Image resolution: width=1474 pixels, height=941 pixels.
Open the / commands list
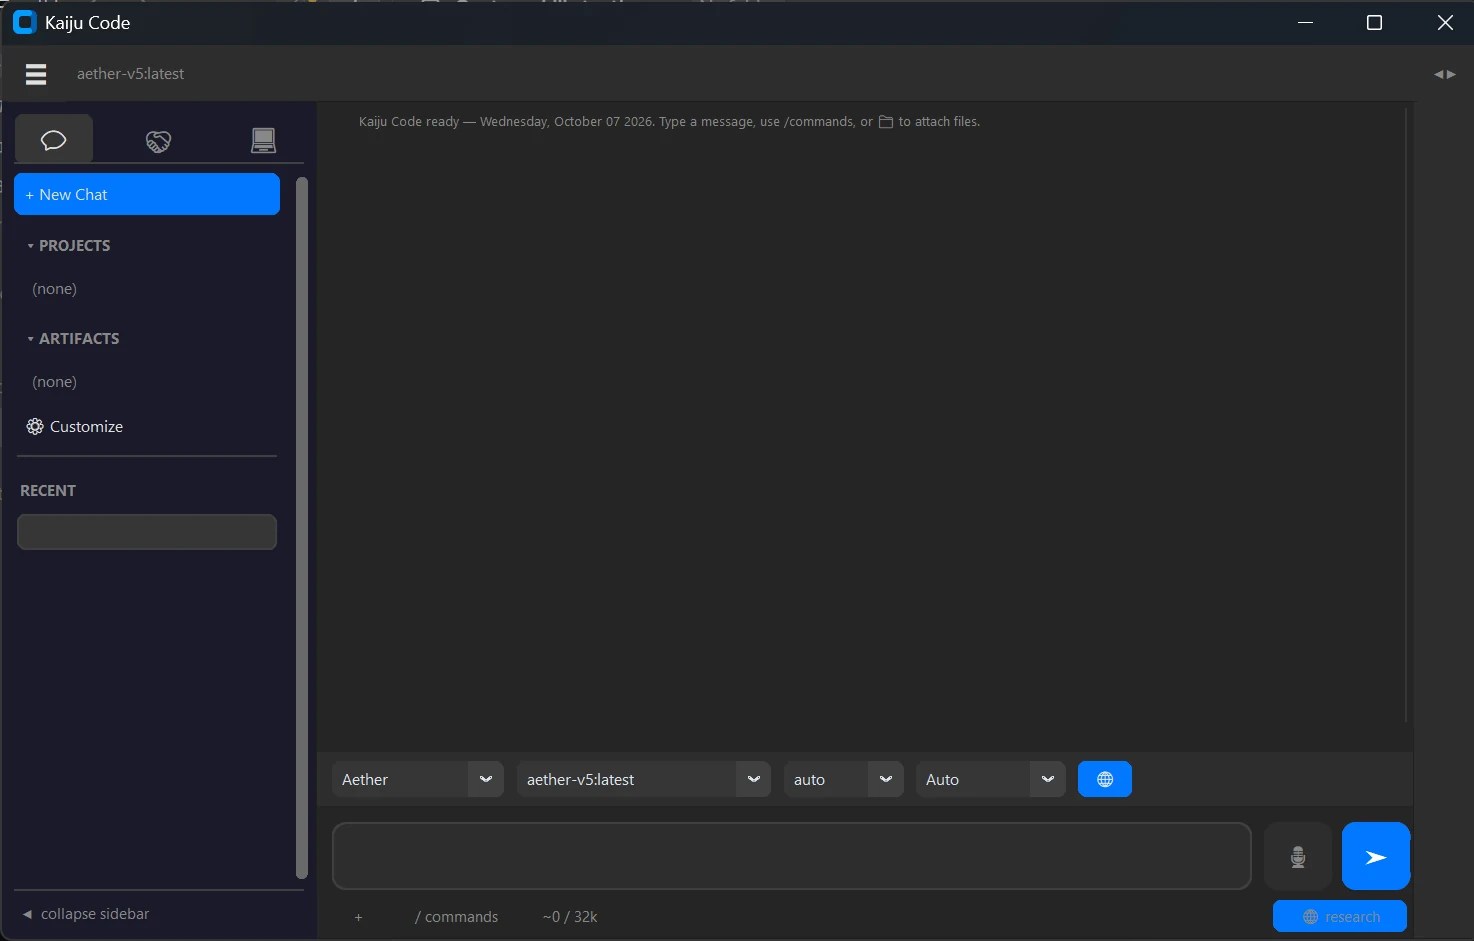456,917
